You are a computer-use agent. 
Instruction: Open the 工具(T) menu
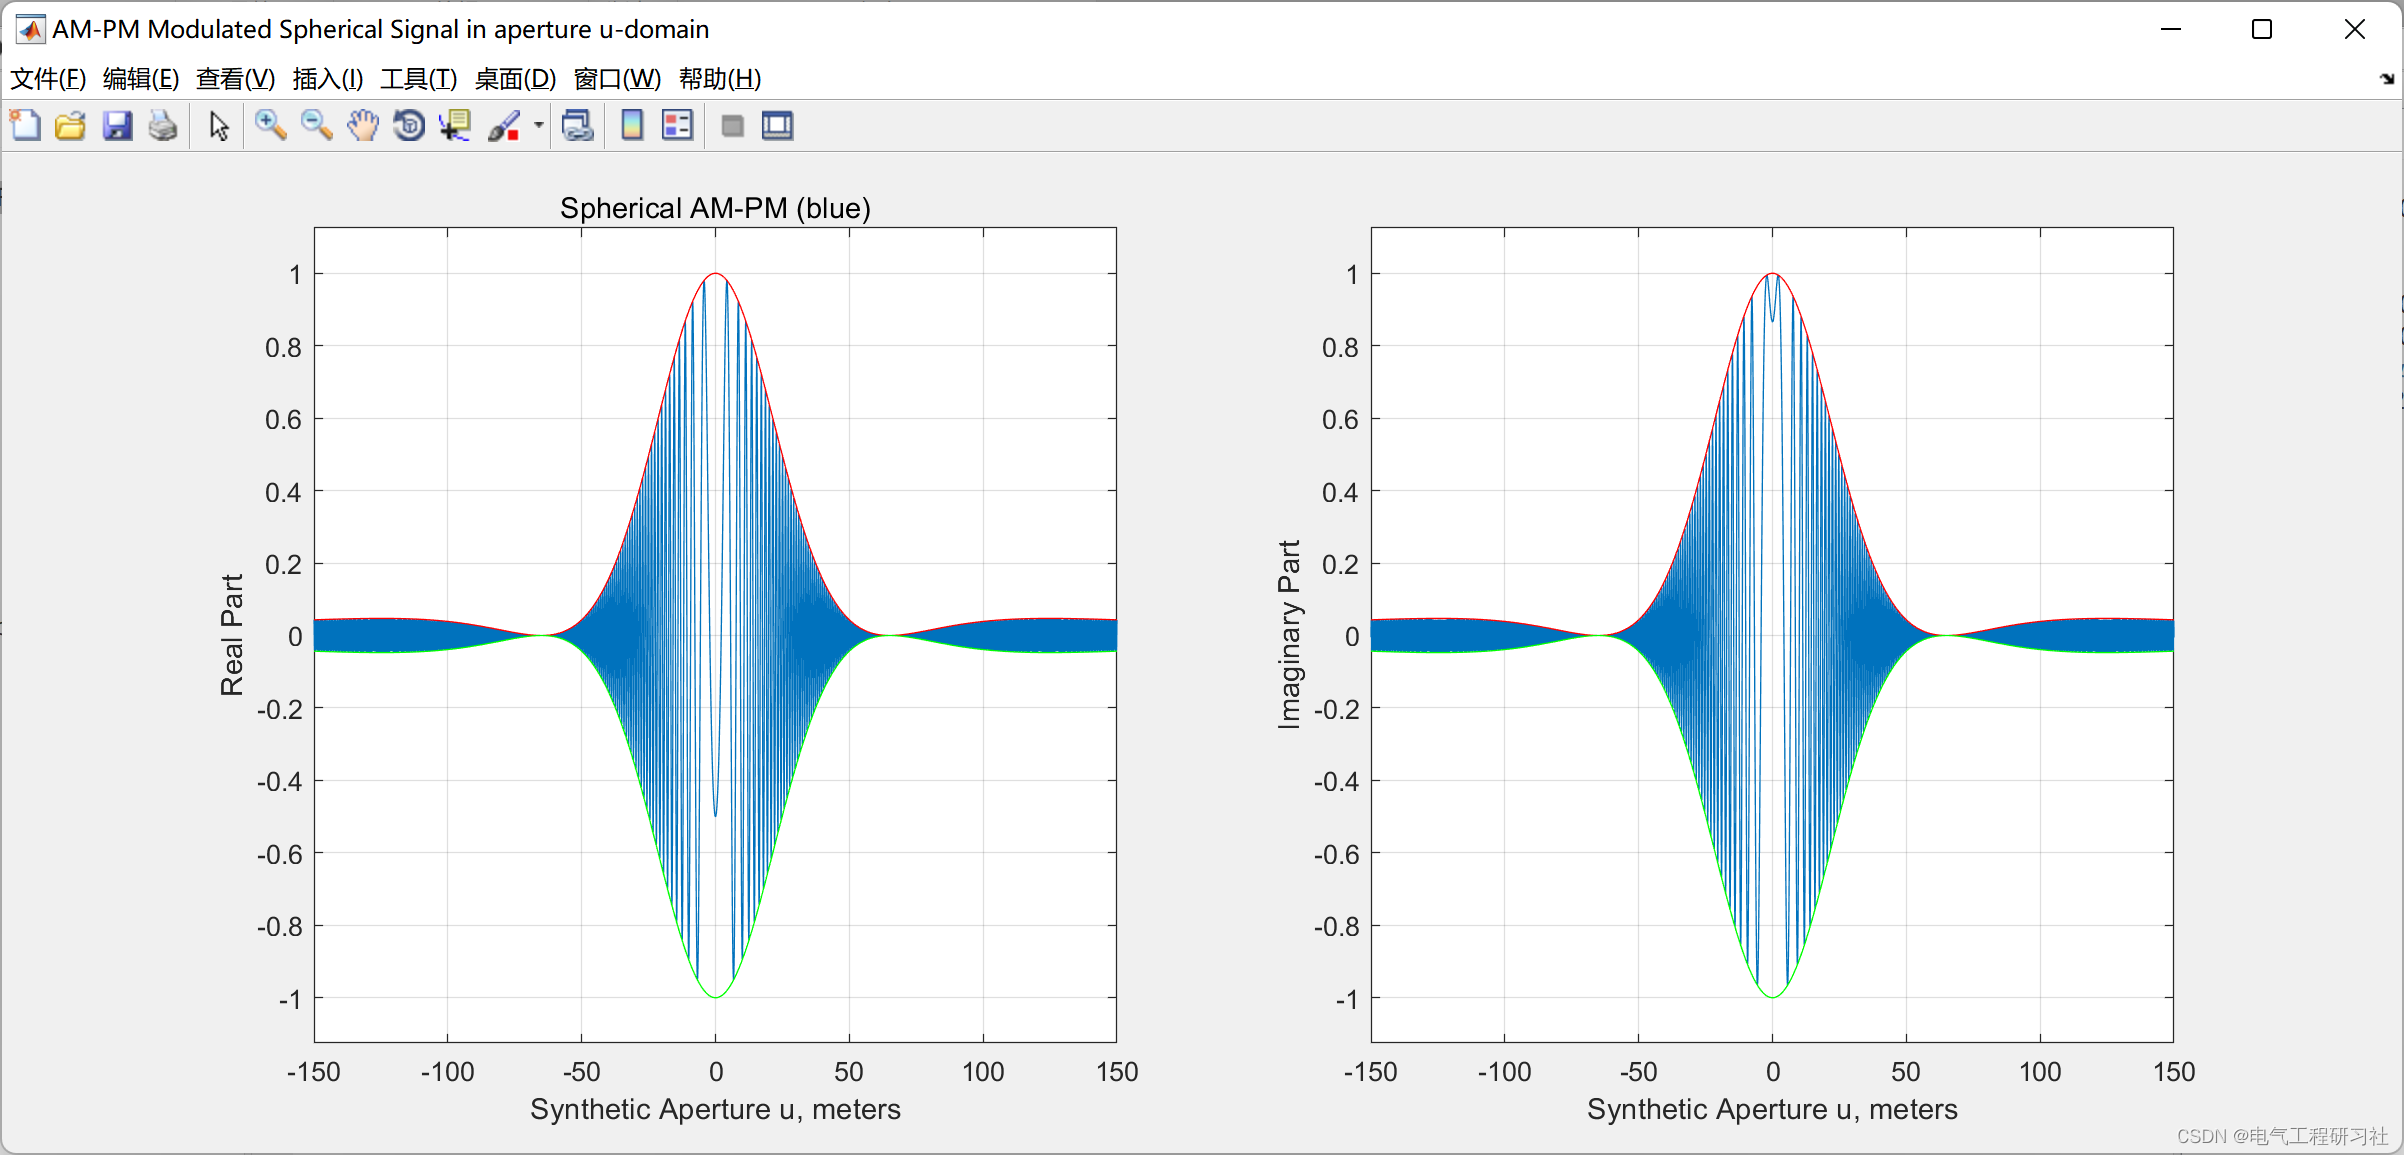[418, 78]
